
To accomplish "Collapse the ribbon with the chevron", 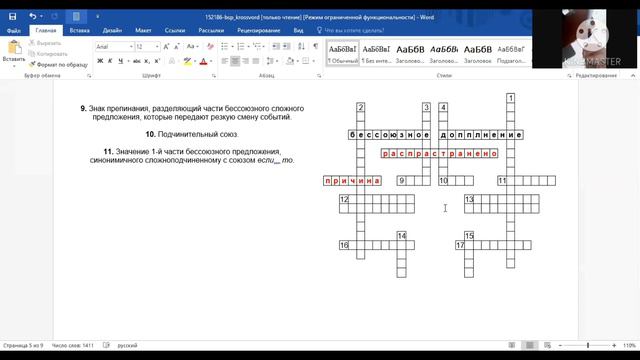I will pyautogui.click(x=633, y=76).
